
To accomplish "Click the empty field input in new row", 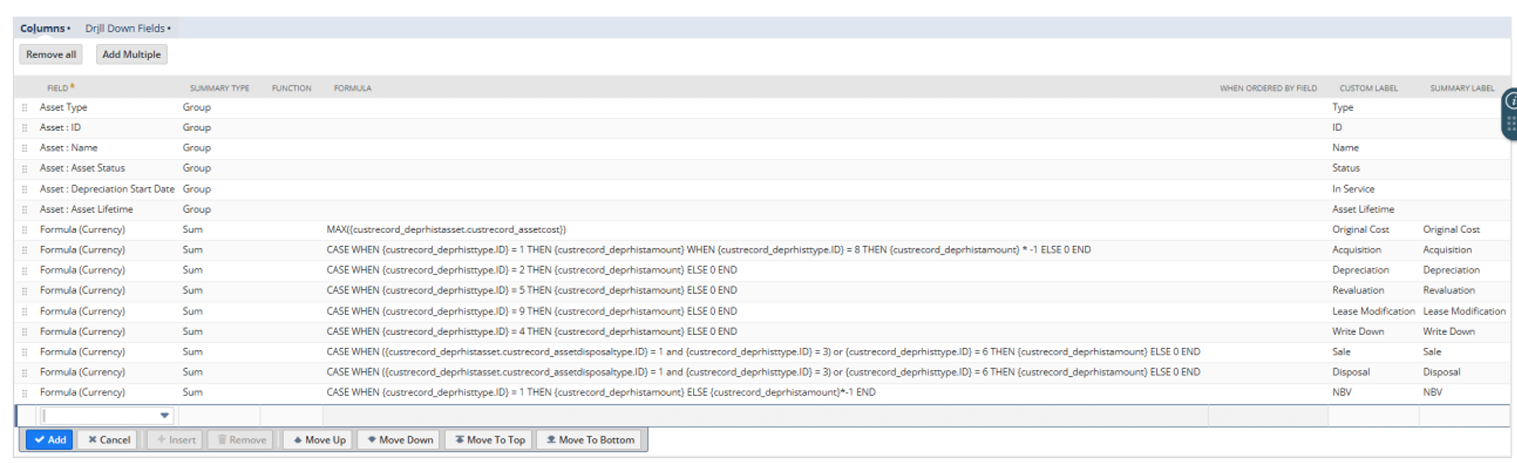I will tap(98, 415).
